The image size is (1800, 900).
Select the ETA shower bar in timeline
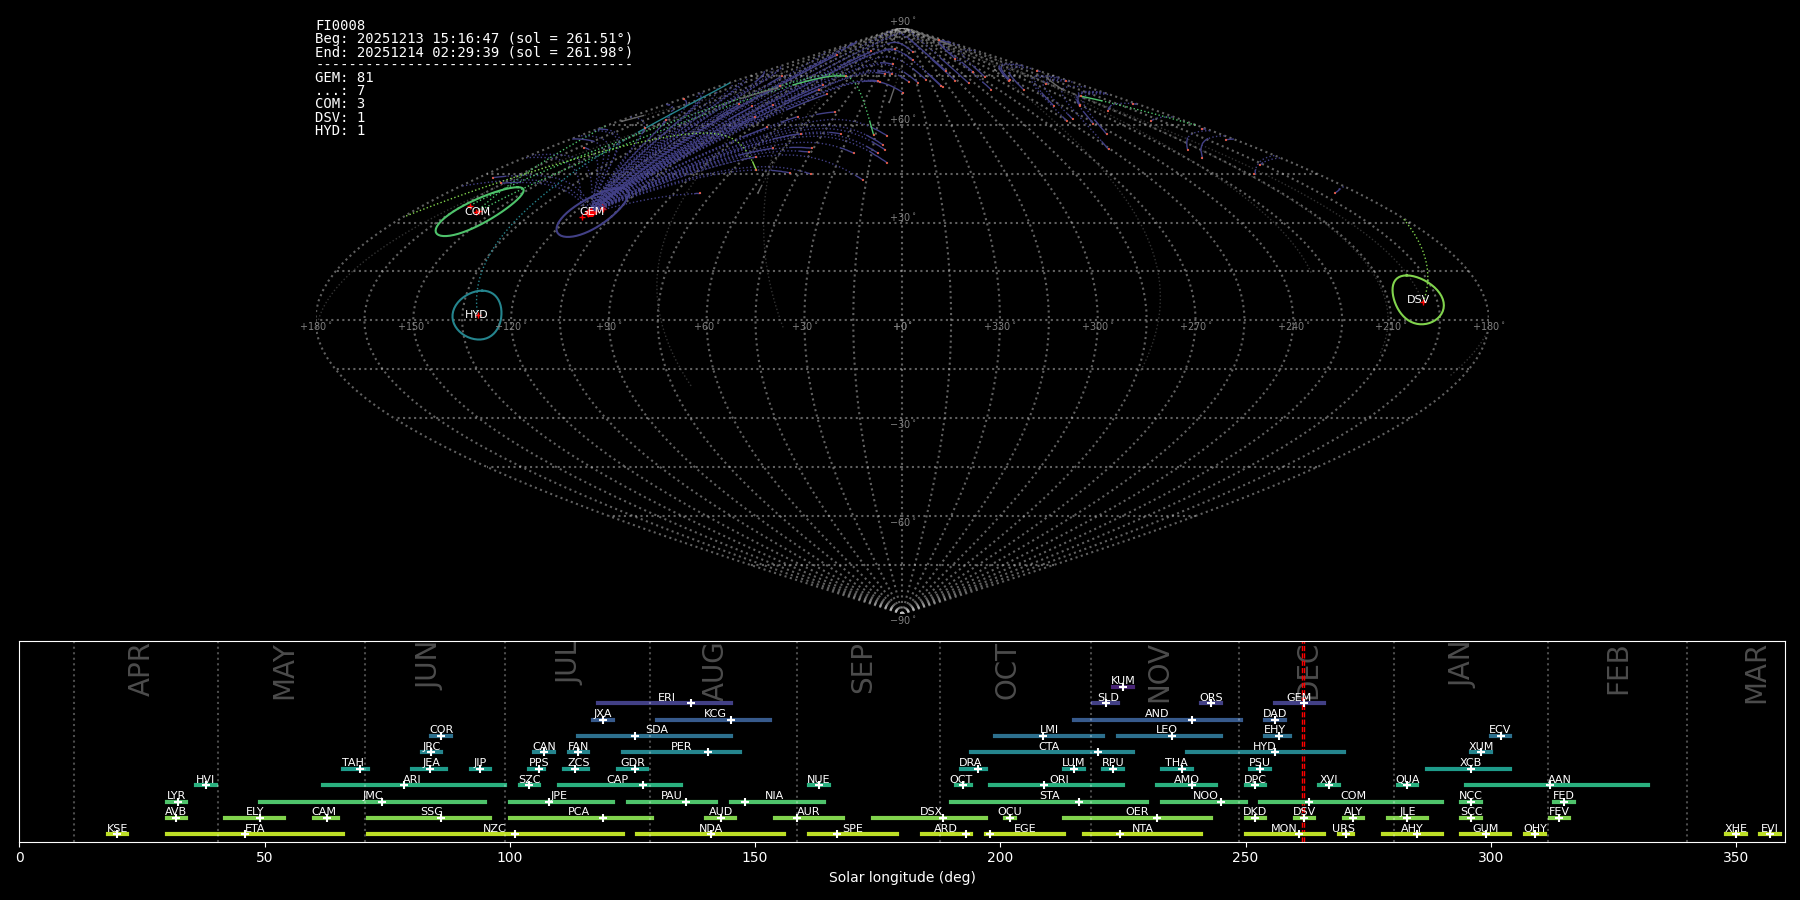click(x=255, y=834)
